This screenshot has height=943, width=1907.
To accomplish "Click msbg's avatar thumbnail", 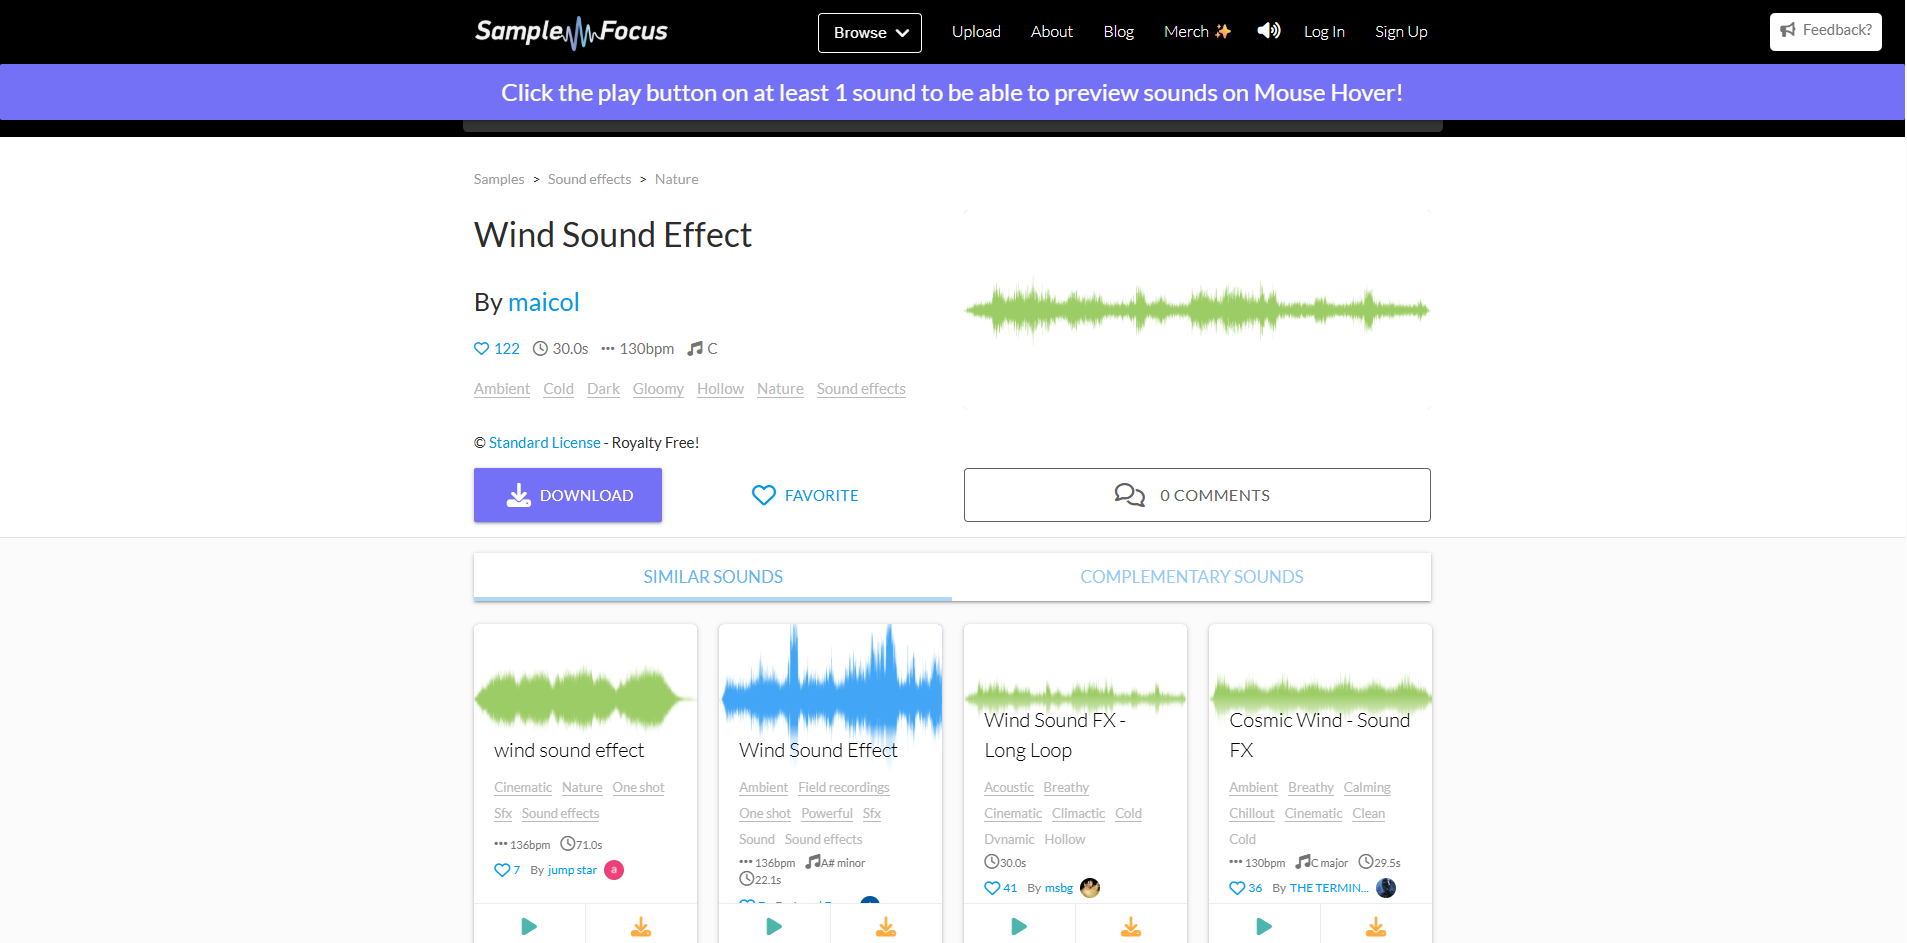I will click(x=1089, y=887).
